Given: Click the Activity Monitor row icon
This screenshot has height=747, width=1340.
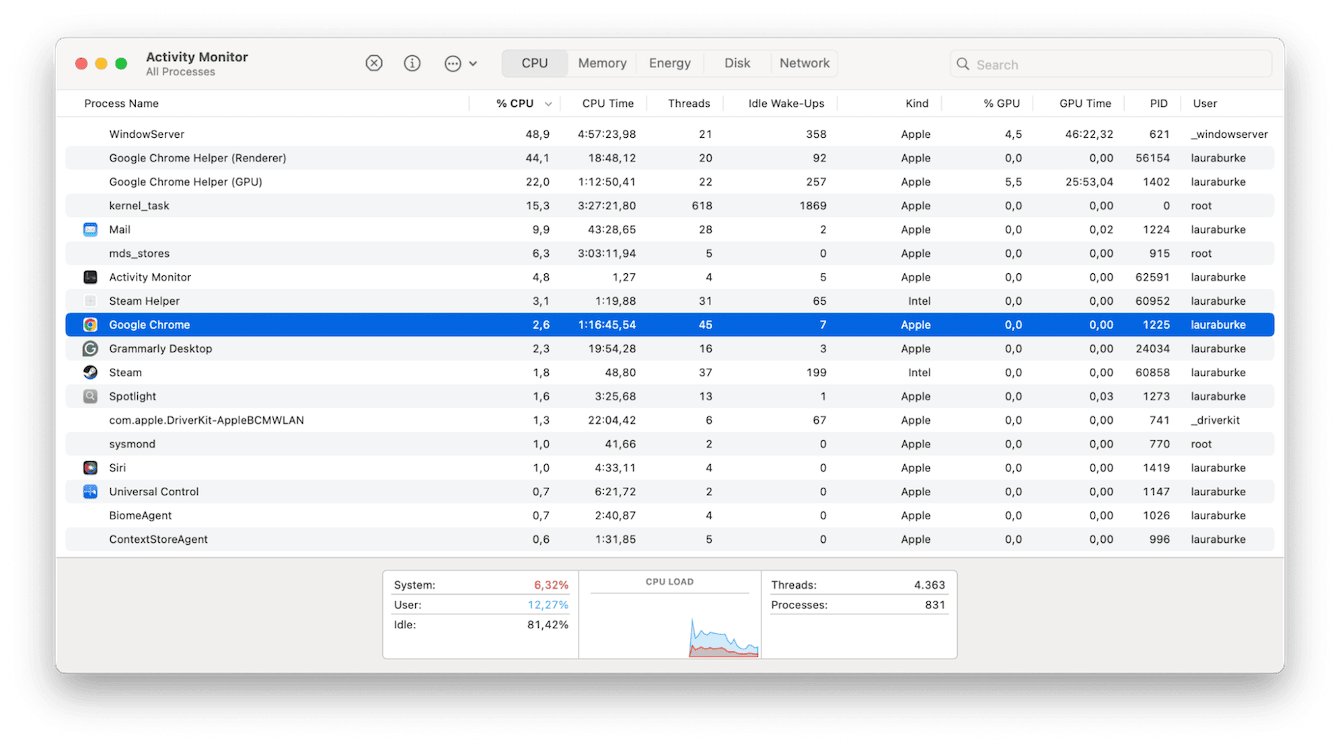Looking at the screenshot, I should tap(90, 278).
